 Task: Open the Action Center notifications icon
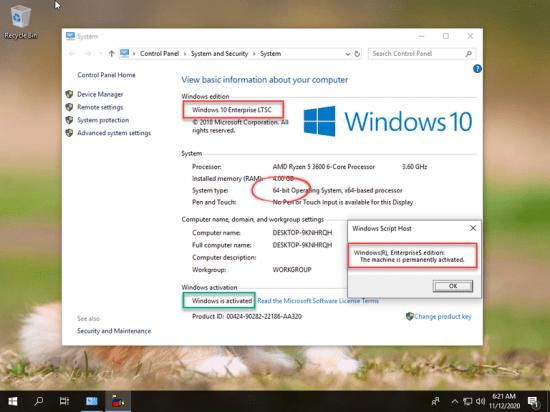click(x=533, y=401)
